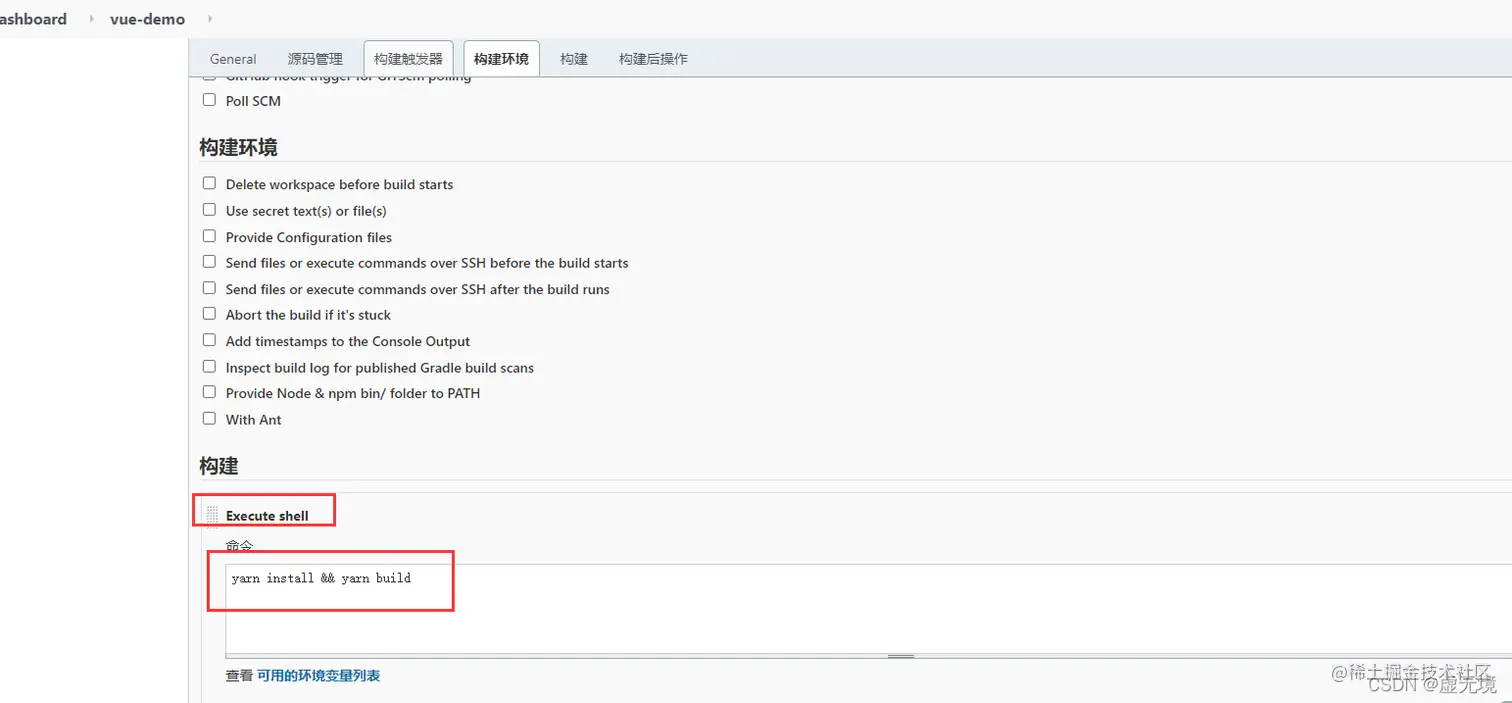Check Send files over SSH before build starts
The width and height of the screenshot is (1512, 703).
click(x=209, y=262)
